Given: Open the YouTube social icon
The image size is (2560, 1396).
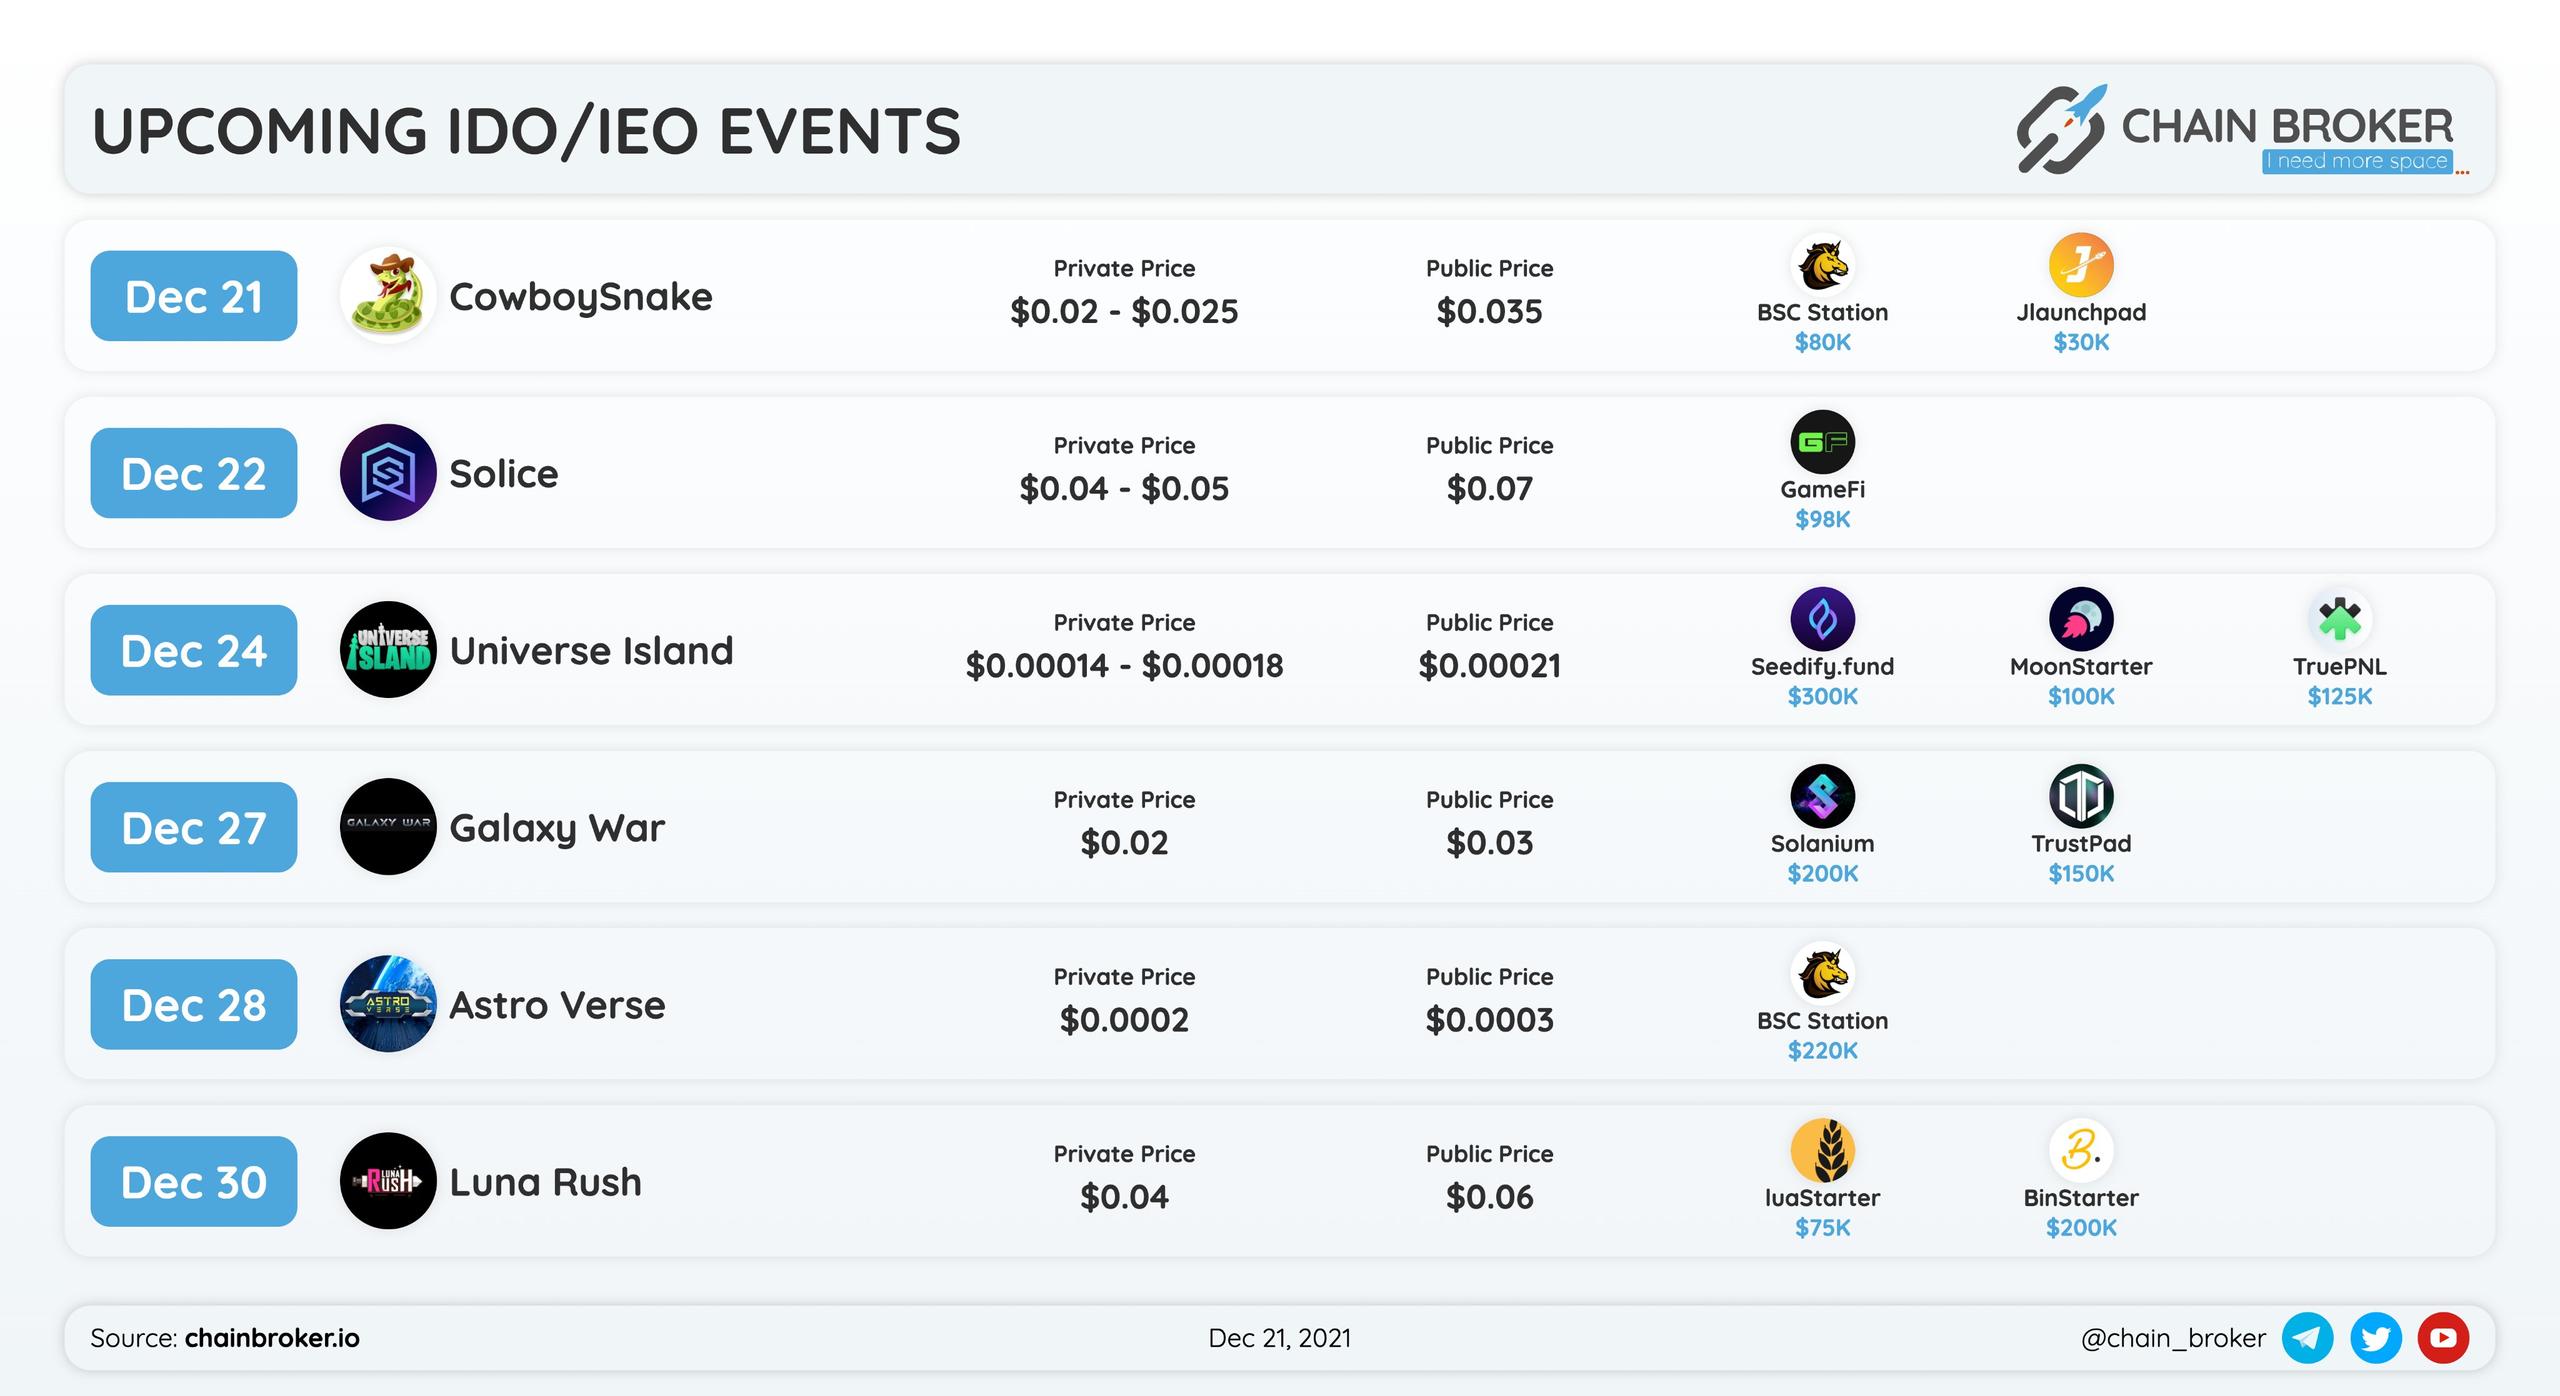Looking at the screenshot, I should point(2443,1338).
